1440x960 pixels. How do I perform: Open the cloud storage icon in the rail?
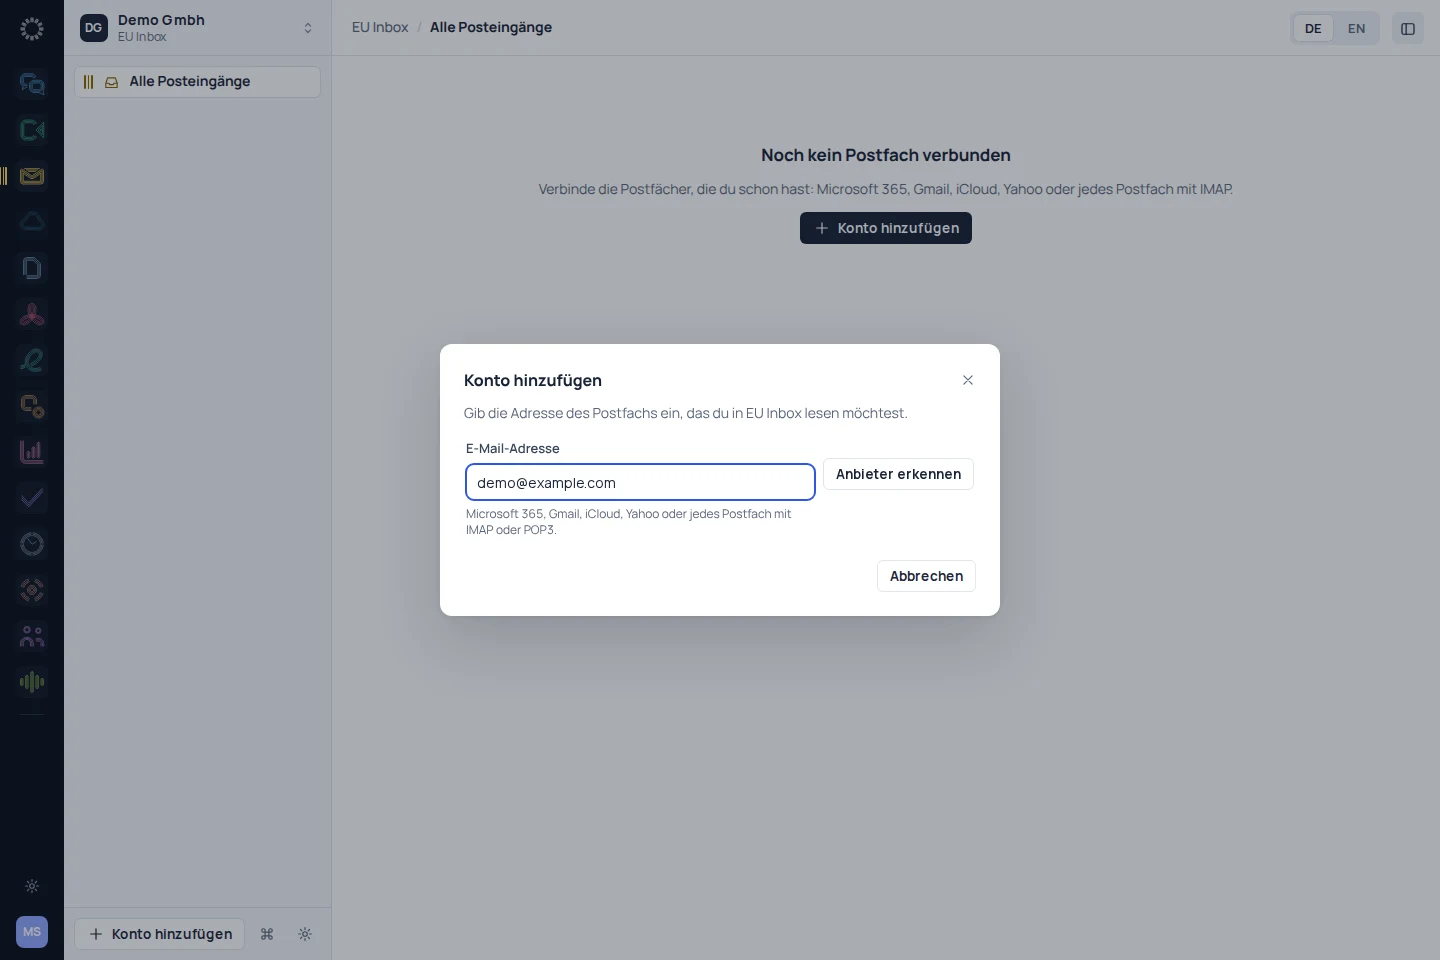point(32,222)
